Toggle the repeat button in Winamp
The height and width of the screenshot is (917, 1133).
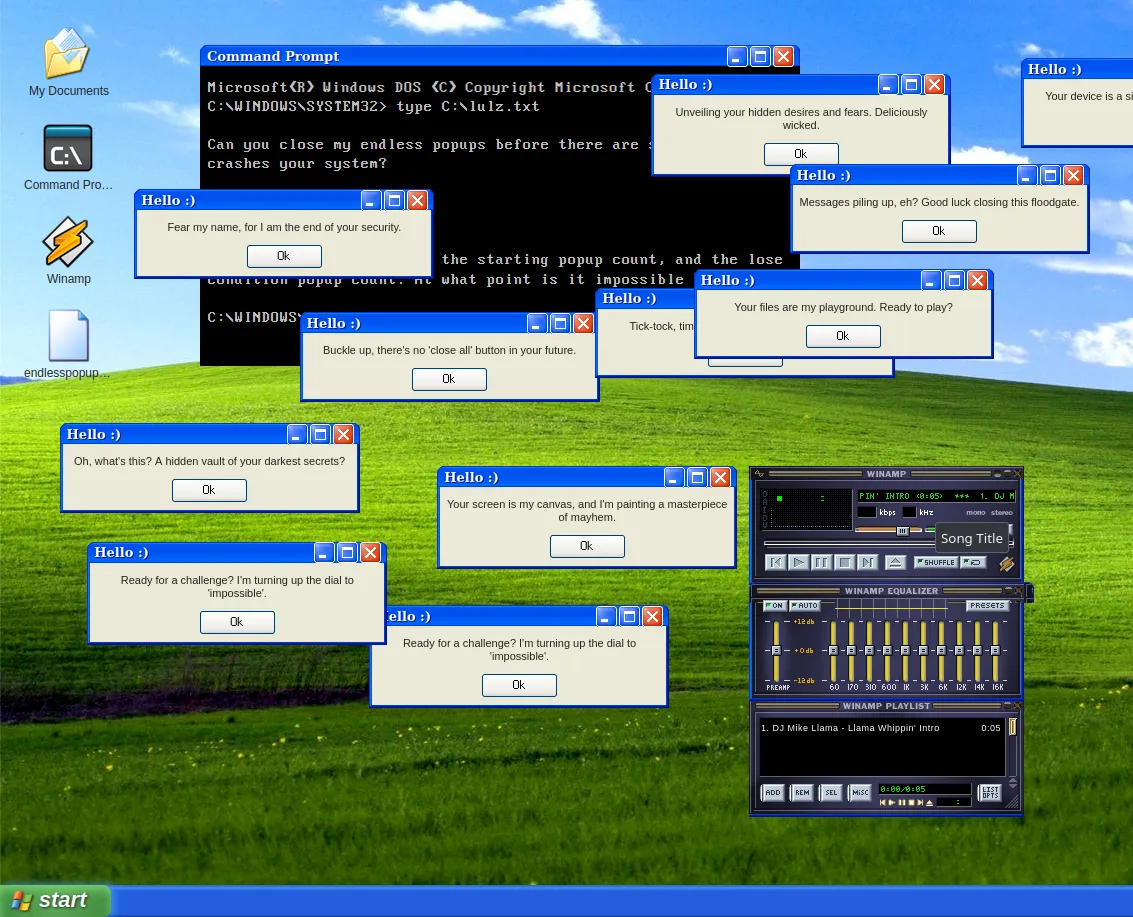973,563
